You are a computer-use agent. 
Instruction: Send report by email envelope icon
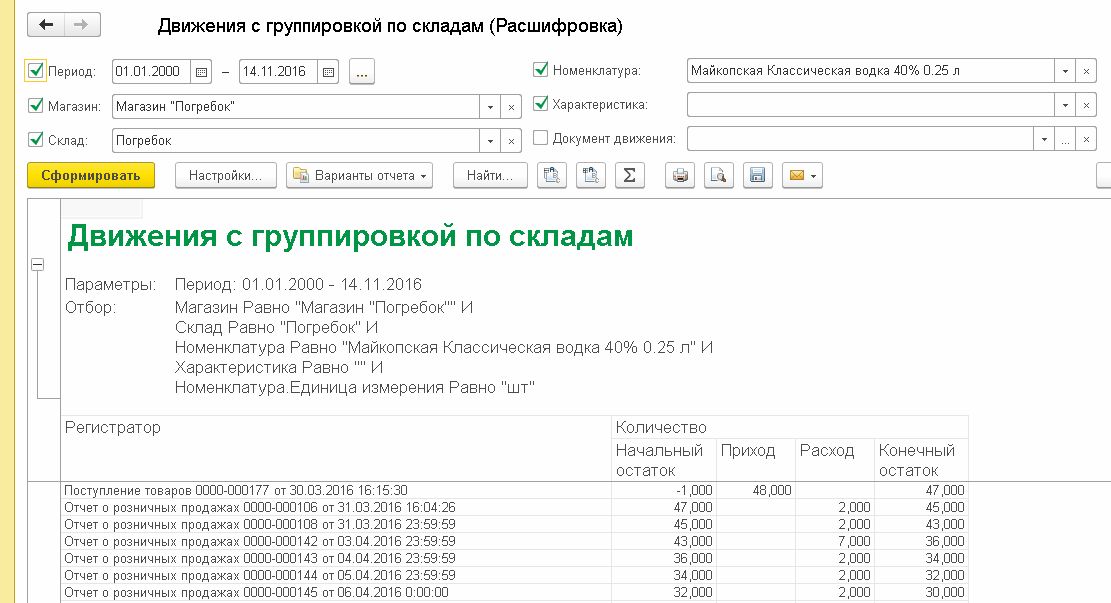tap(796, 175)
